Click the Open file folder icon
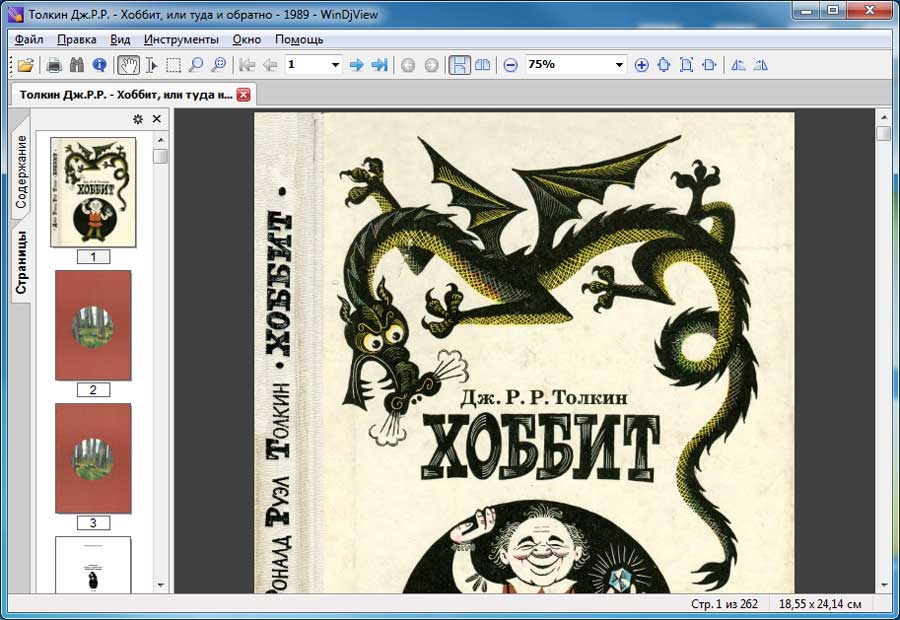Screen dimensions: 900x620 pos(25,65)
